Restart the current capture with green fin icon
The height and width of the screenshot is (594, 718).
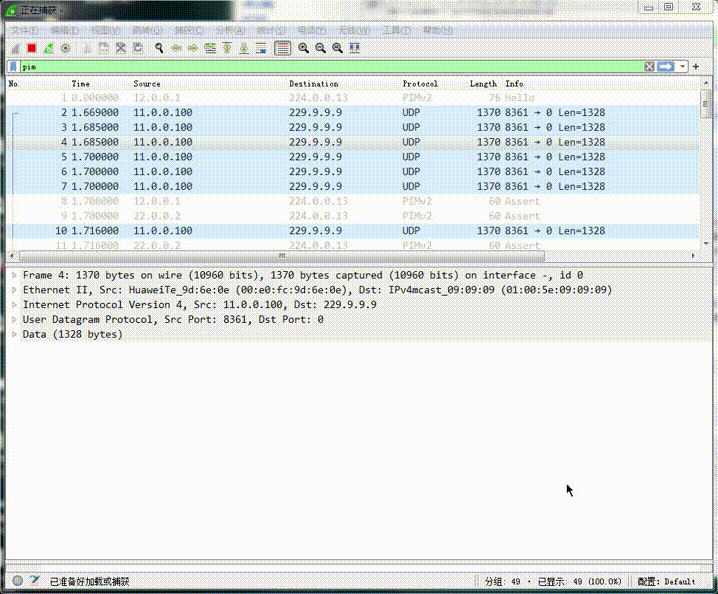pos(48,48)
